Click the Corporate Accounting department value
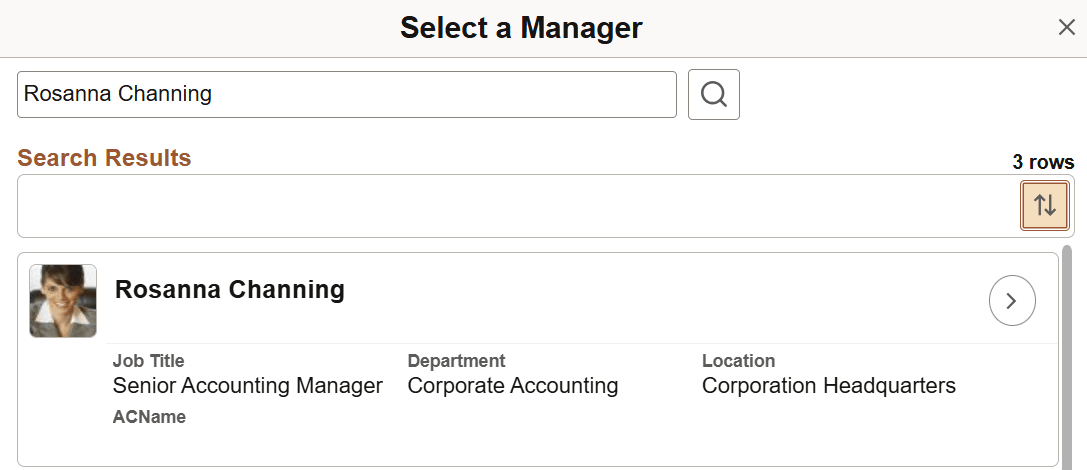The height and width of the screenshot is (470, 1087). (512, 386)
